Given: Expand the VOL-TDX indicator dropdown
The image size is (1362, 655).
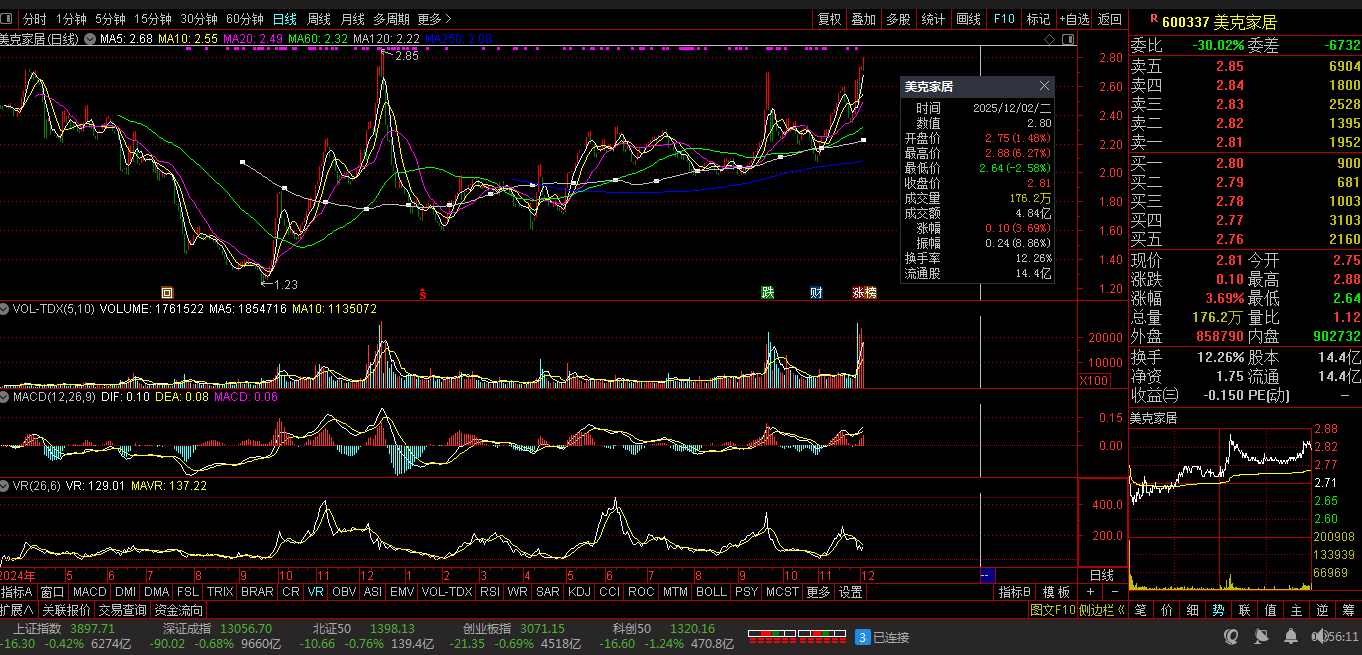Looking at the screenshot, I should pyautogui.click(x=6, y=309).
